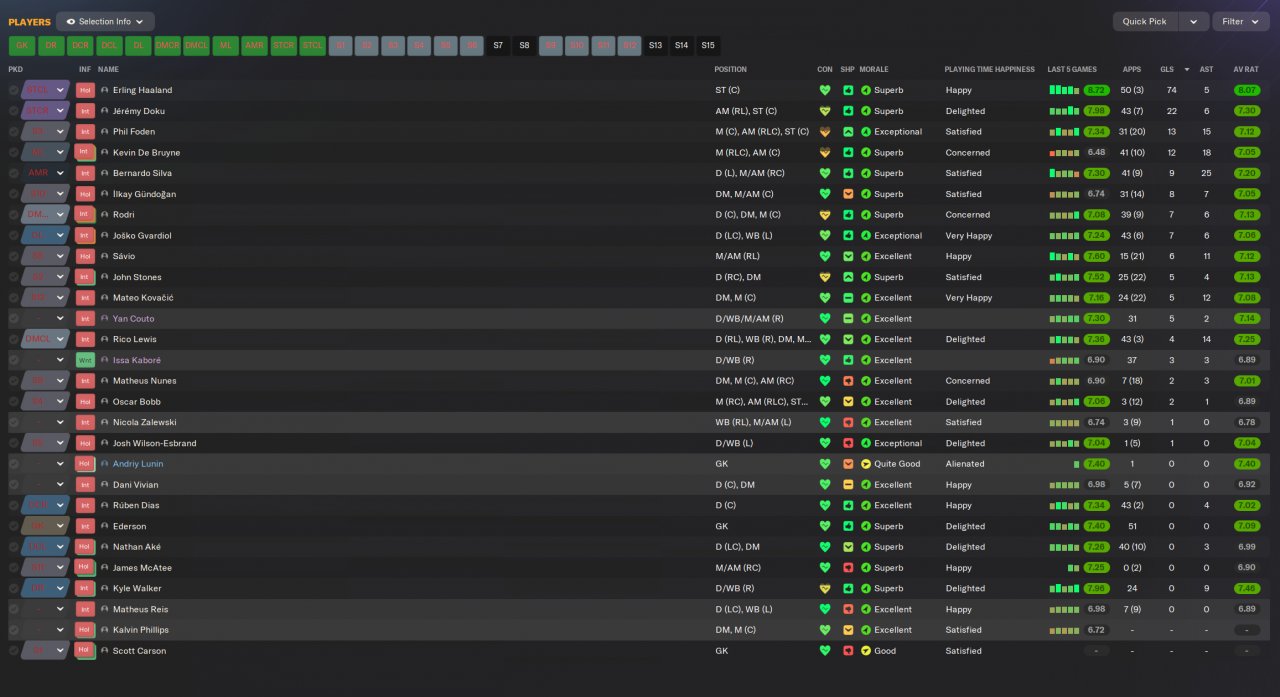1280x697 pixels.
Task: Click Josh Wilson-Esbrand's red sharpness icon
Action: click(x=848, y=443)
